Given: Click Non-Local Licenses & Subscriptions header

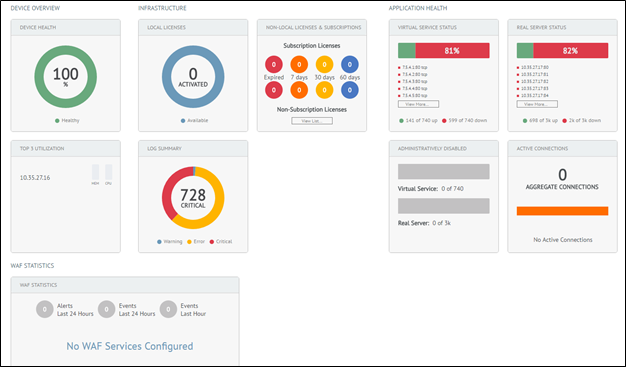Looking at the screenshot, I should tap(312, 28).
